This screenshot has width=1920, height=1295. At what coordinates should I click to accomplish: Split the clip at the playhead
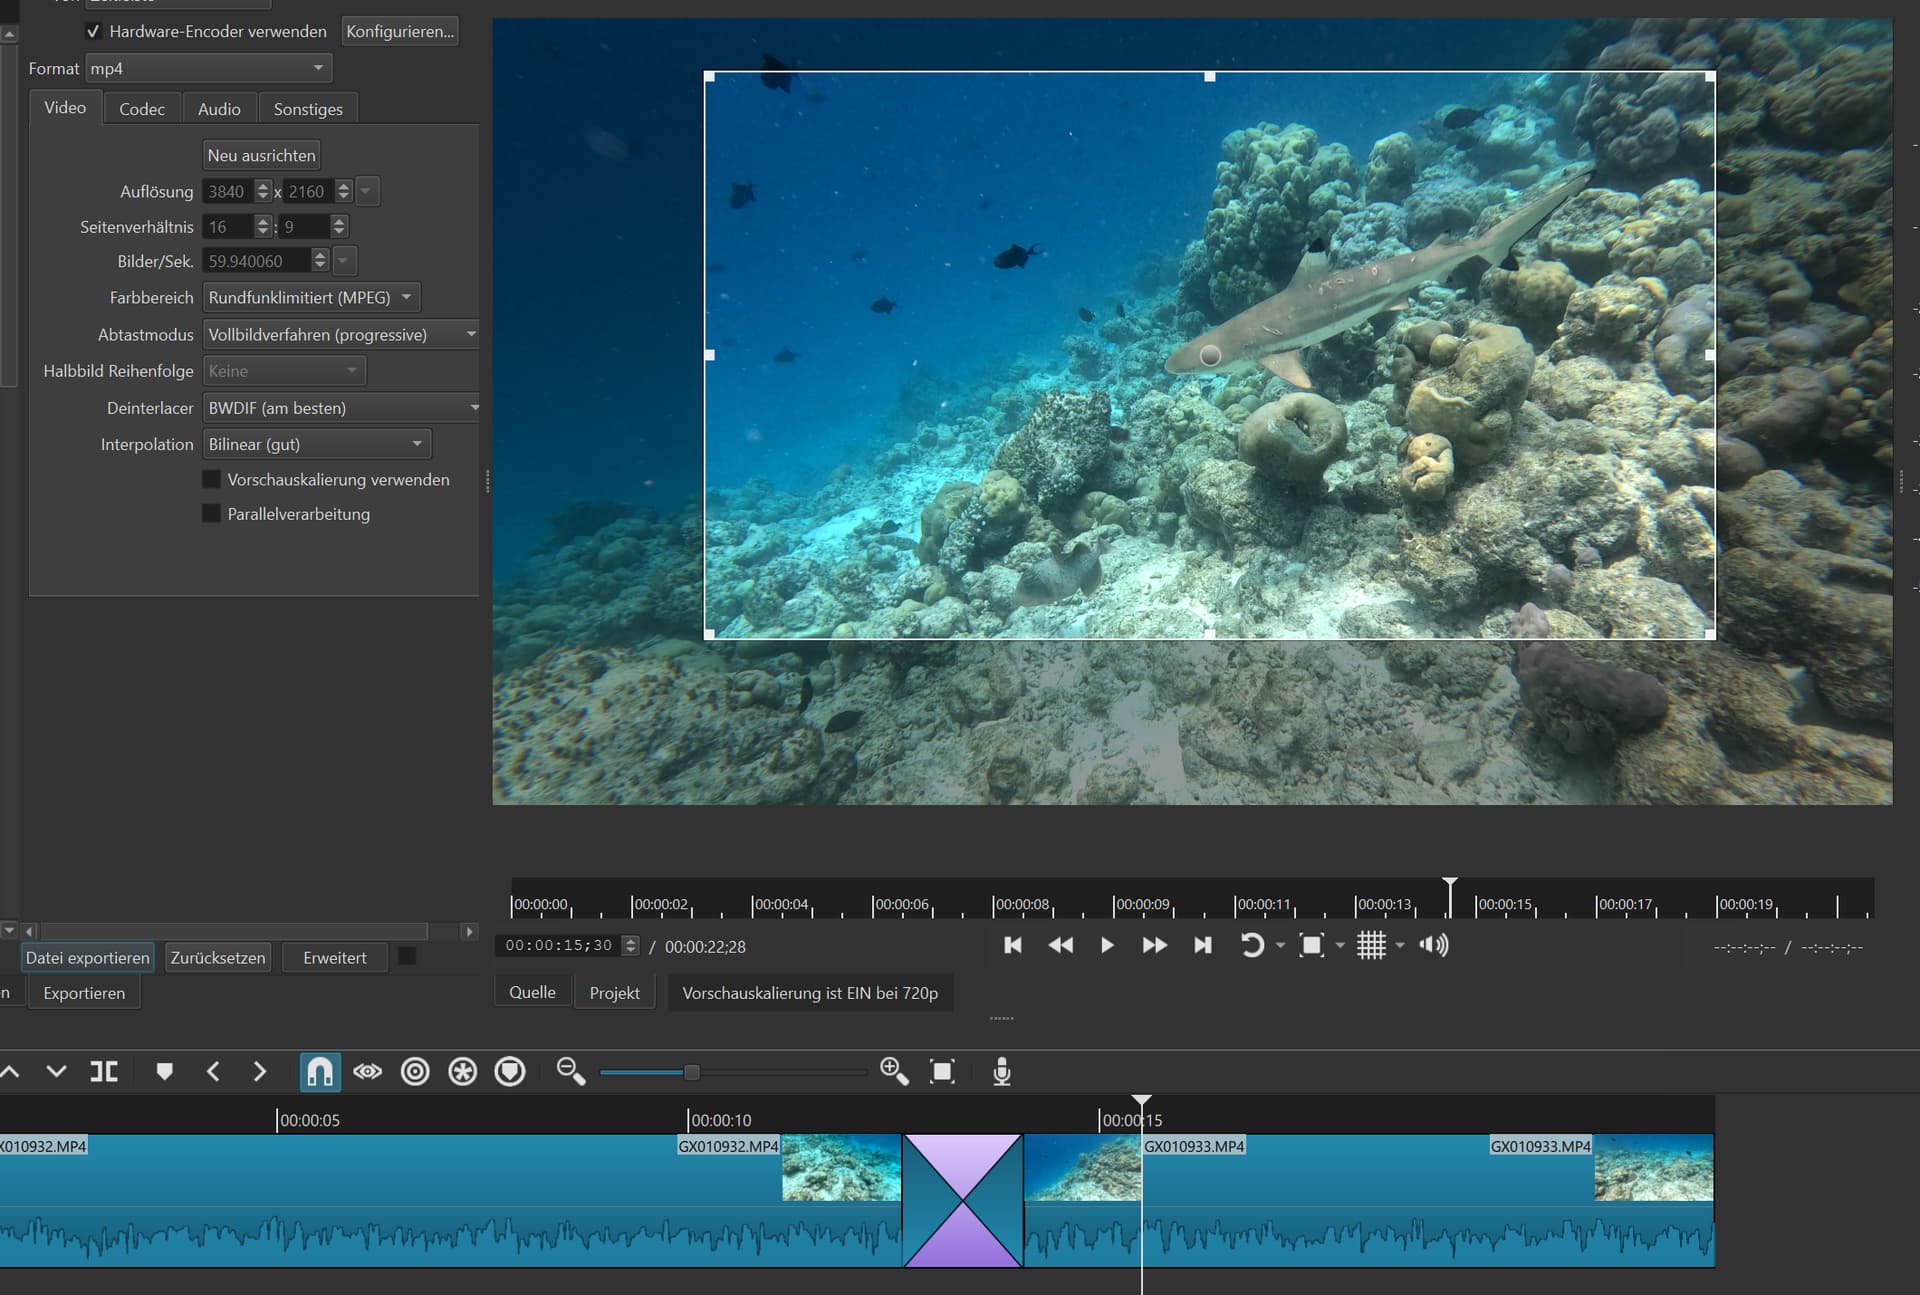[x=104, y=1071]
